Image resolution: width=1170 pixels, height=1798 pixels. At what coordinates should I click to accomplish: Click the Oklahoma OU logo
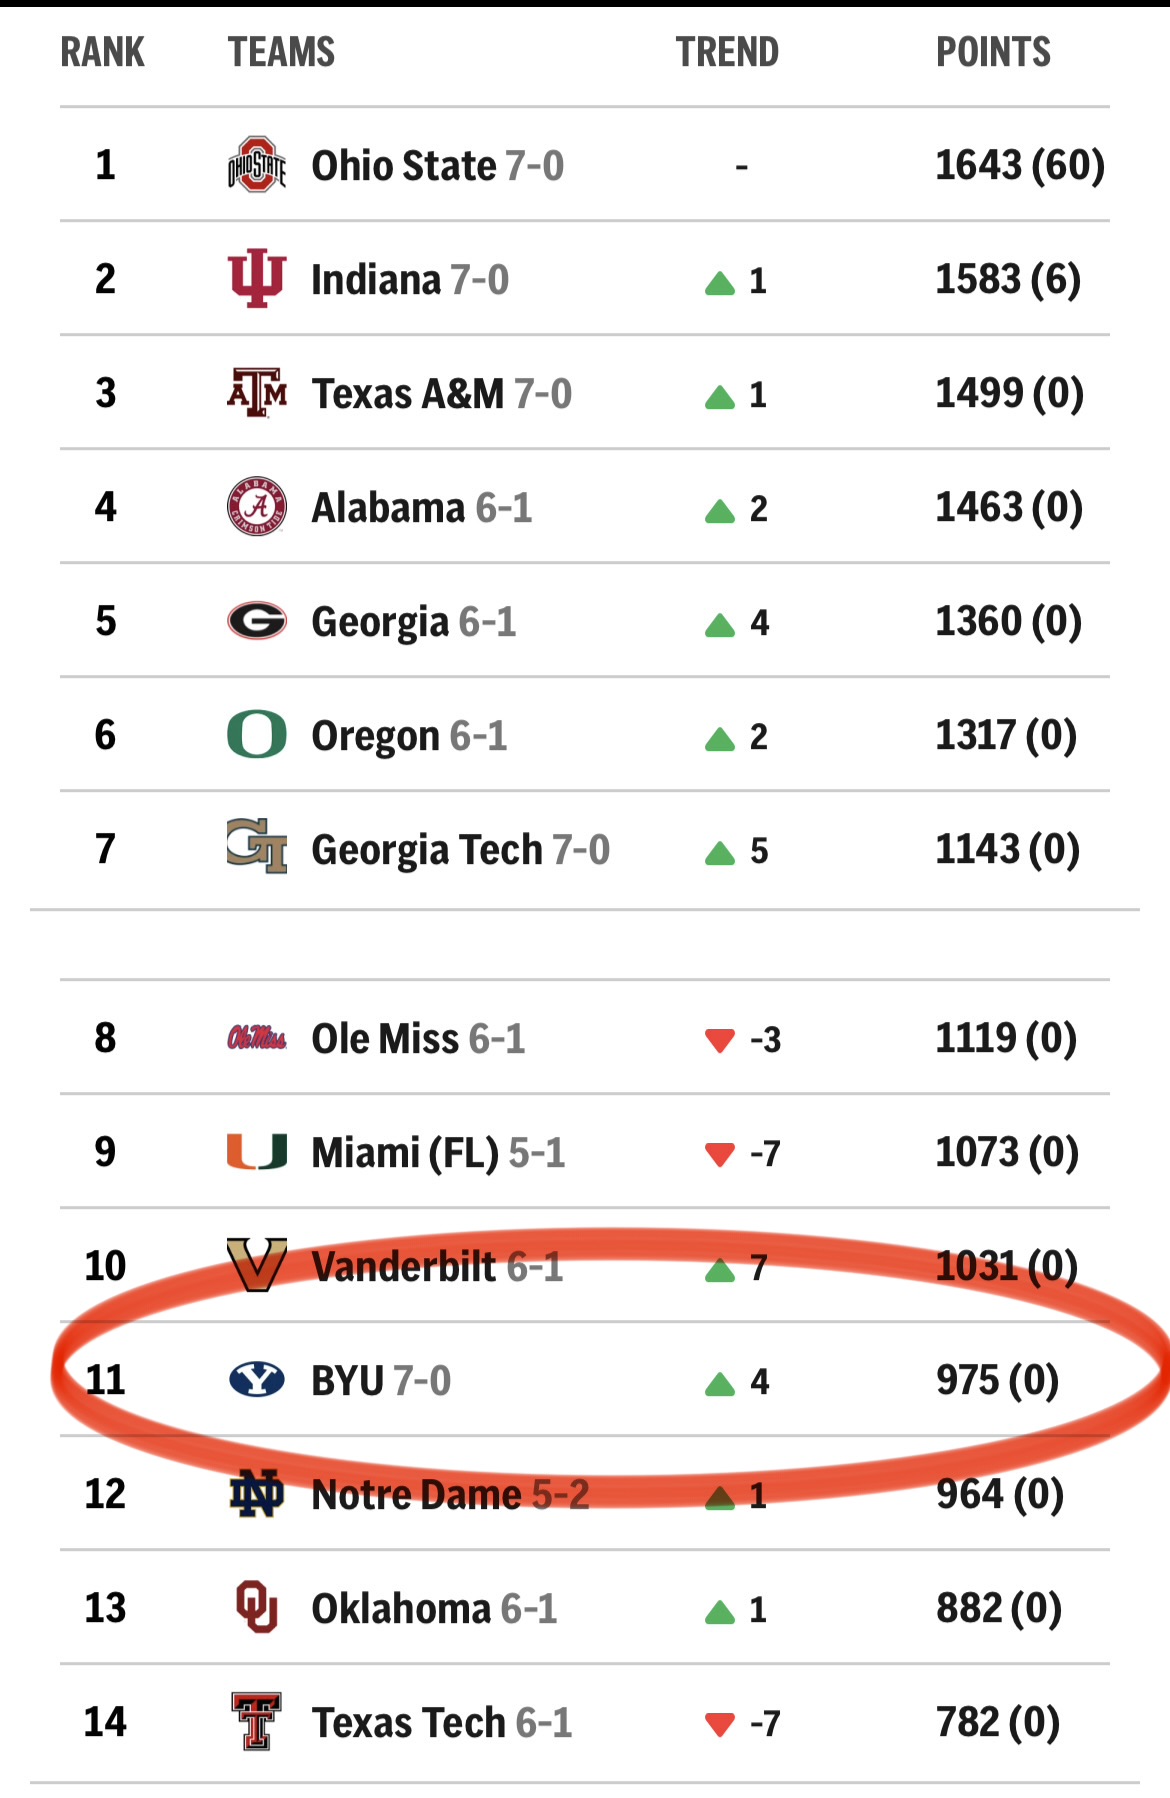(257, 1608)
